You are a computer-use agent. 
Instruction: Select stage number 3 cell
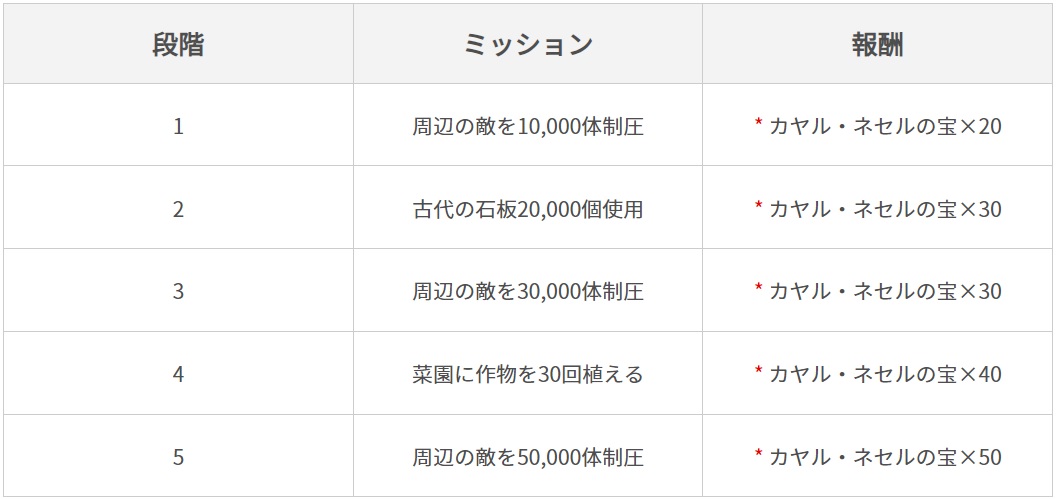178,292
